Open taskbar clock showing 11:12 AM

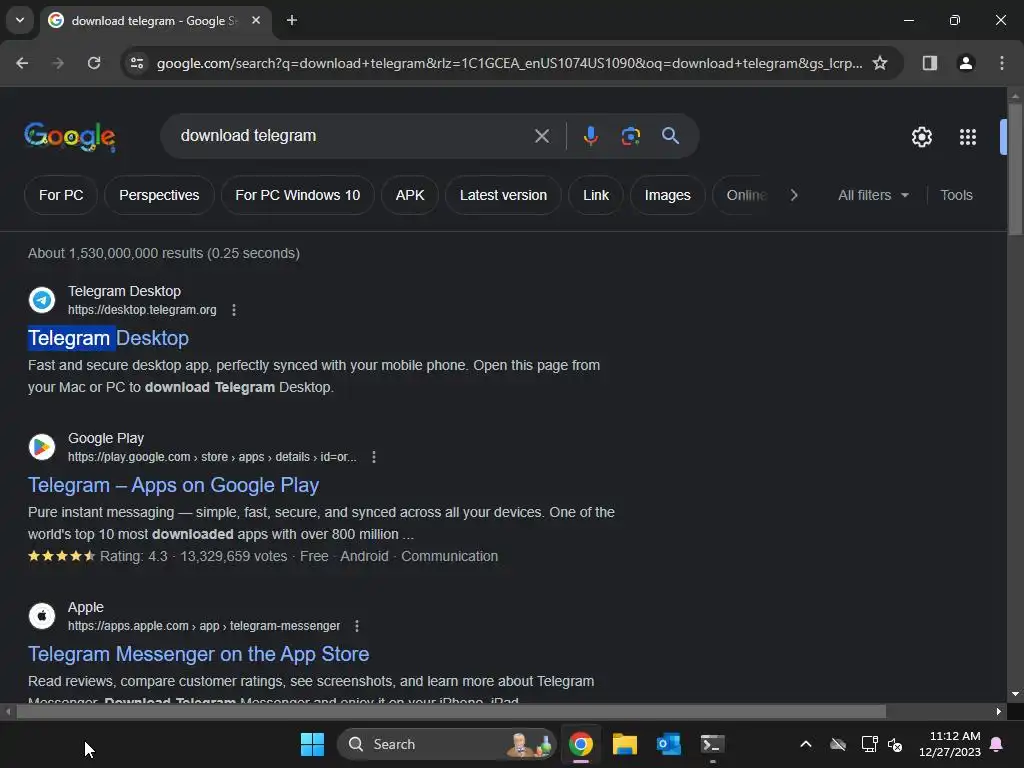pos(950,744)
